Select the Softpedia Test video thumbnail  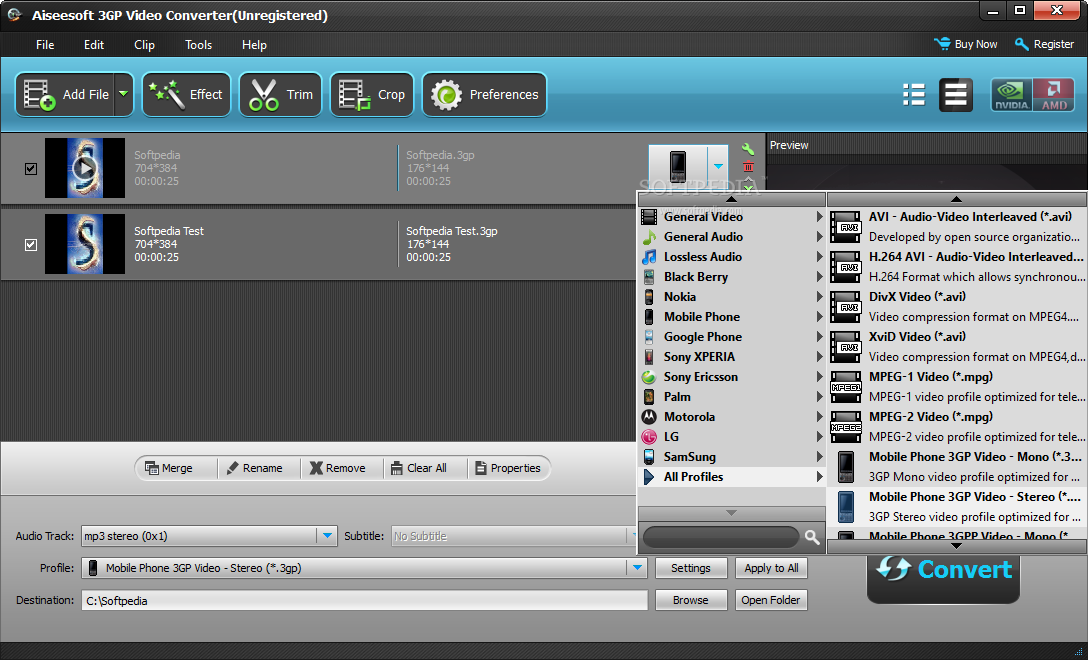click(85, 244)
